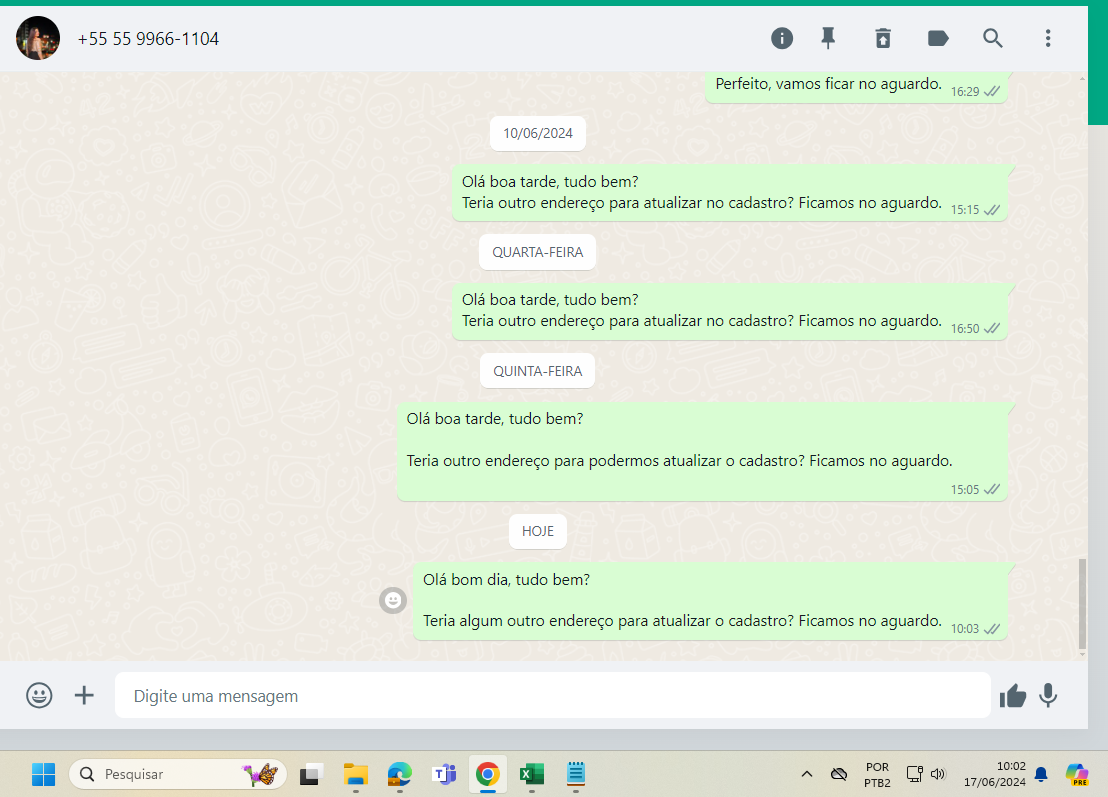Screen dimensions: 1108x797
Task: Open the label tag icon
Action: [x=938, y=38]
